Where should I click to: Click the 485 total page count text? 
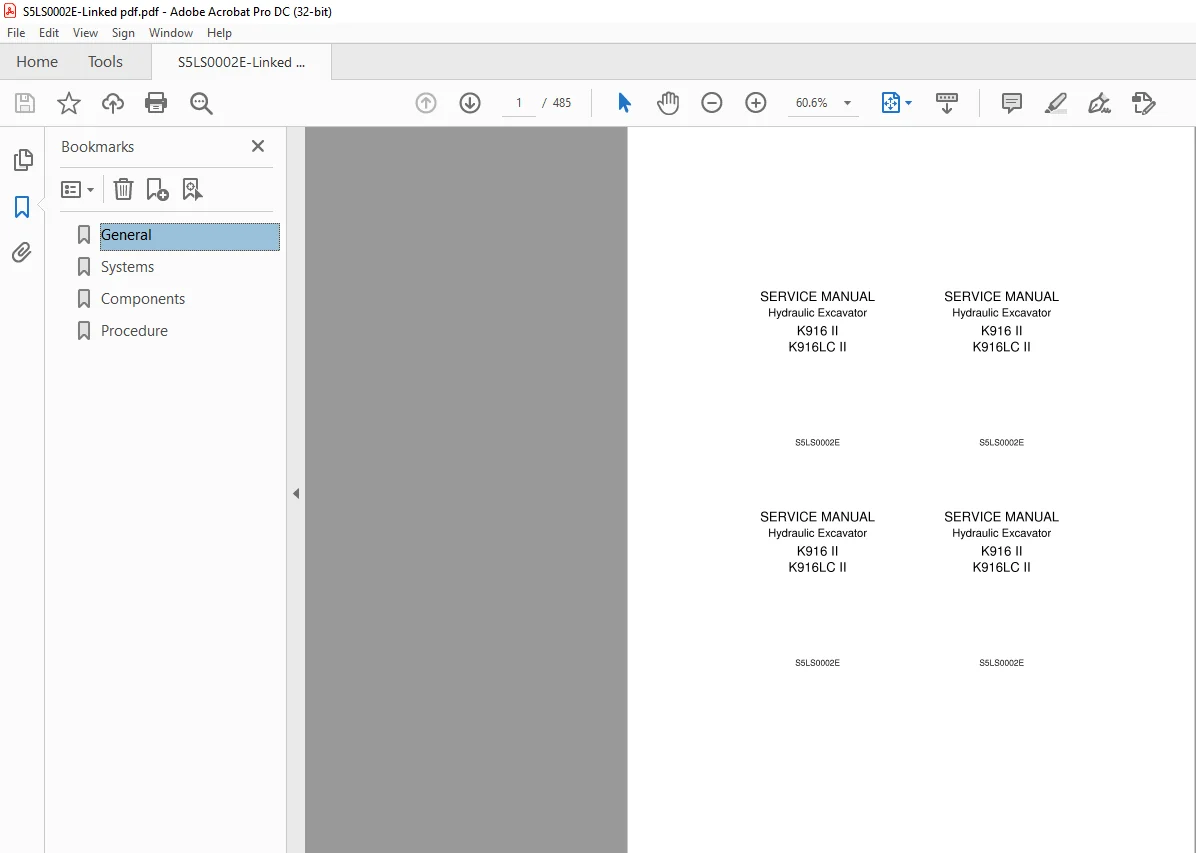click(x=562, y=103)
